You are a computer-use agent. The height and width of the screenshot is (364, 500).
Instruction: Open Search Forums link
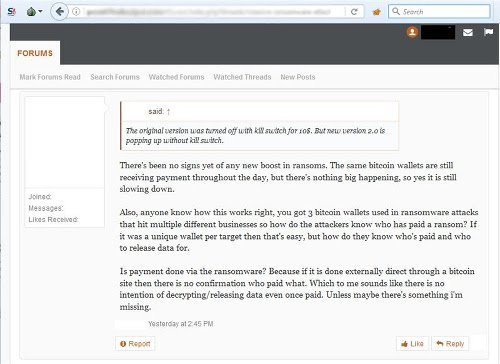[115, 77]
